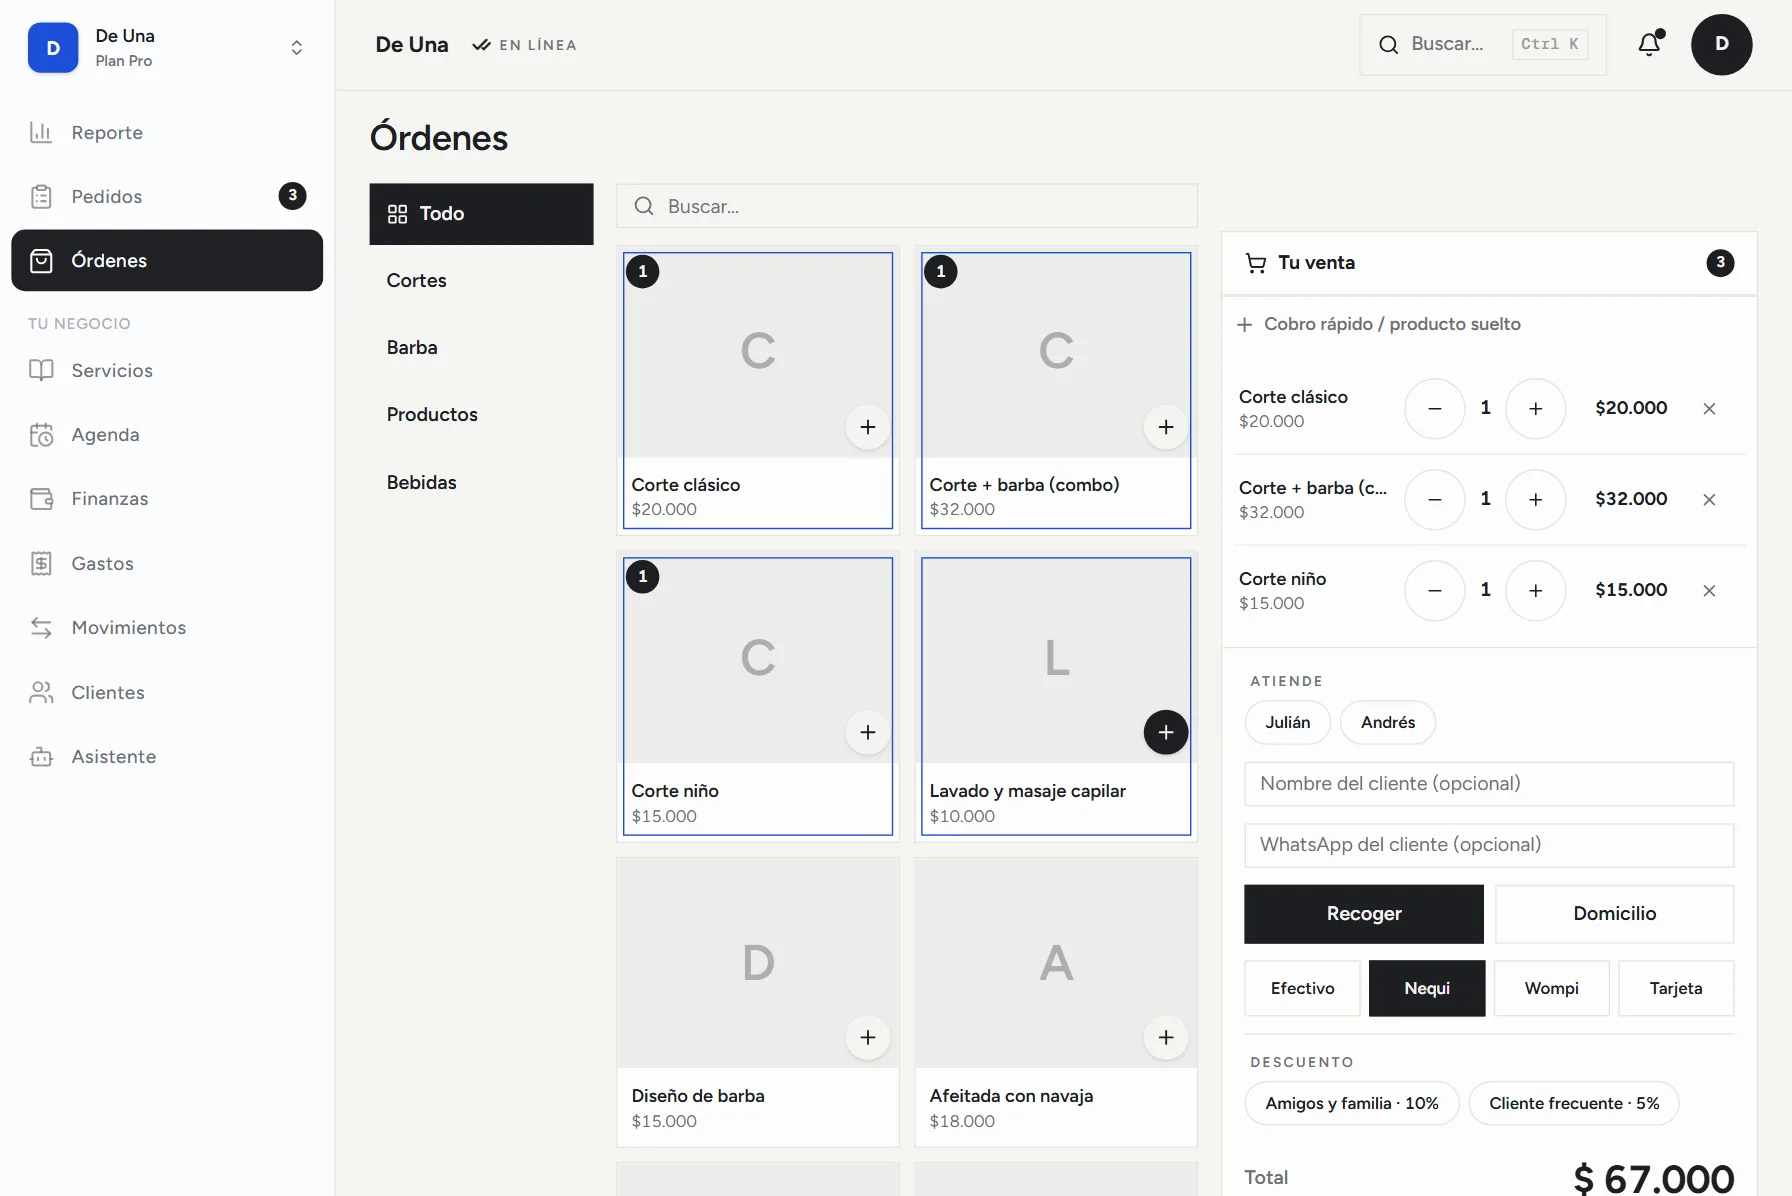Remove Corte + barba from sale

coord(1709,499)
